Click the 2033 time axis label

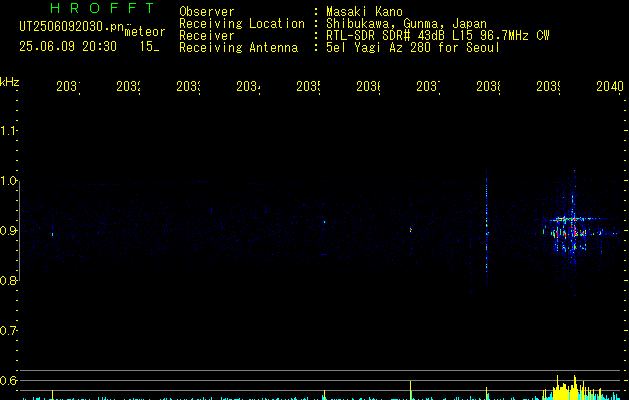coord(188,86)
